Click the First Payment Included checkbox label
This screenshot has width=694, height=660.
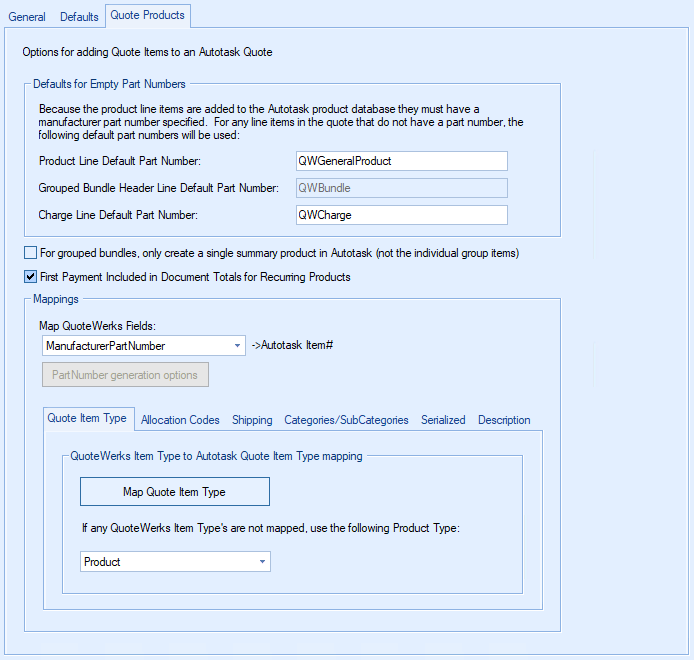click(195, 276)
